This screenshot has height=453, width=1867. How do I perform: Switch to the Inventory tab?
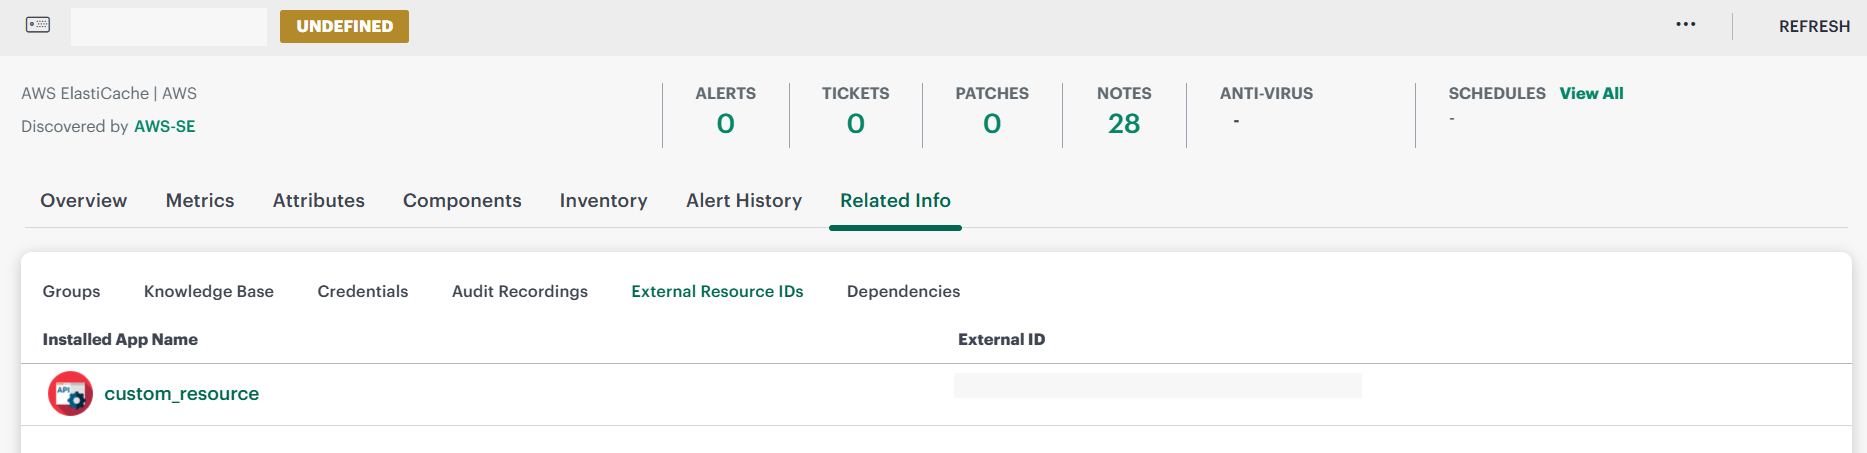coord(604,201)
